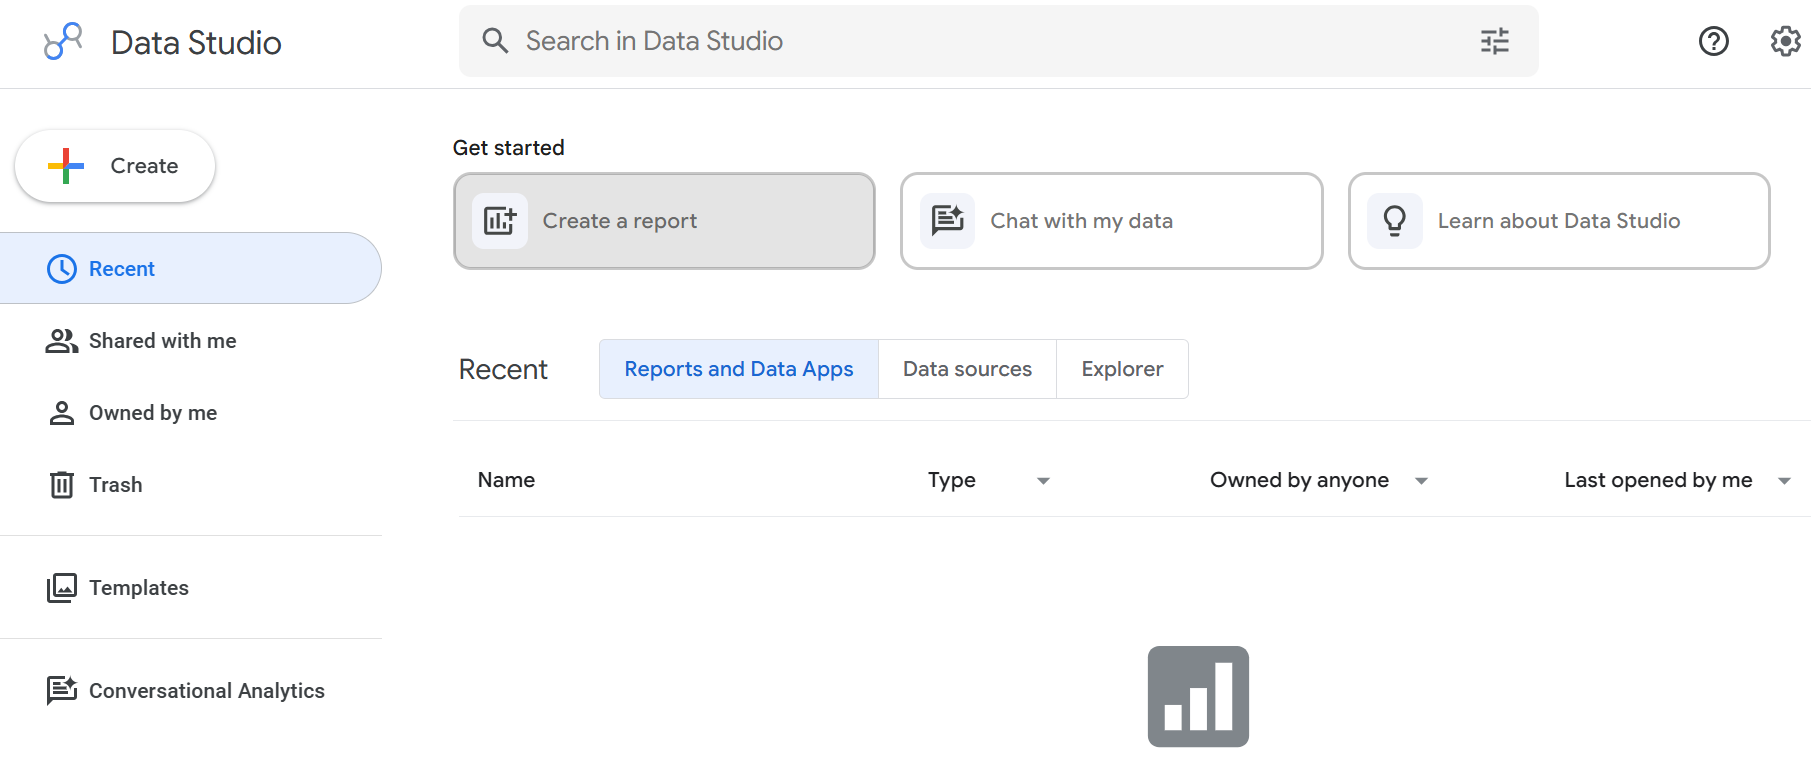Start Chat with my data

tap(1112, 221)
